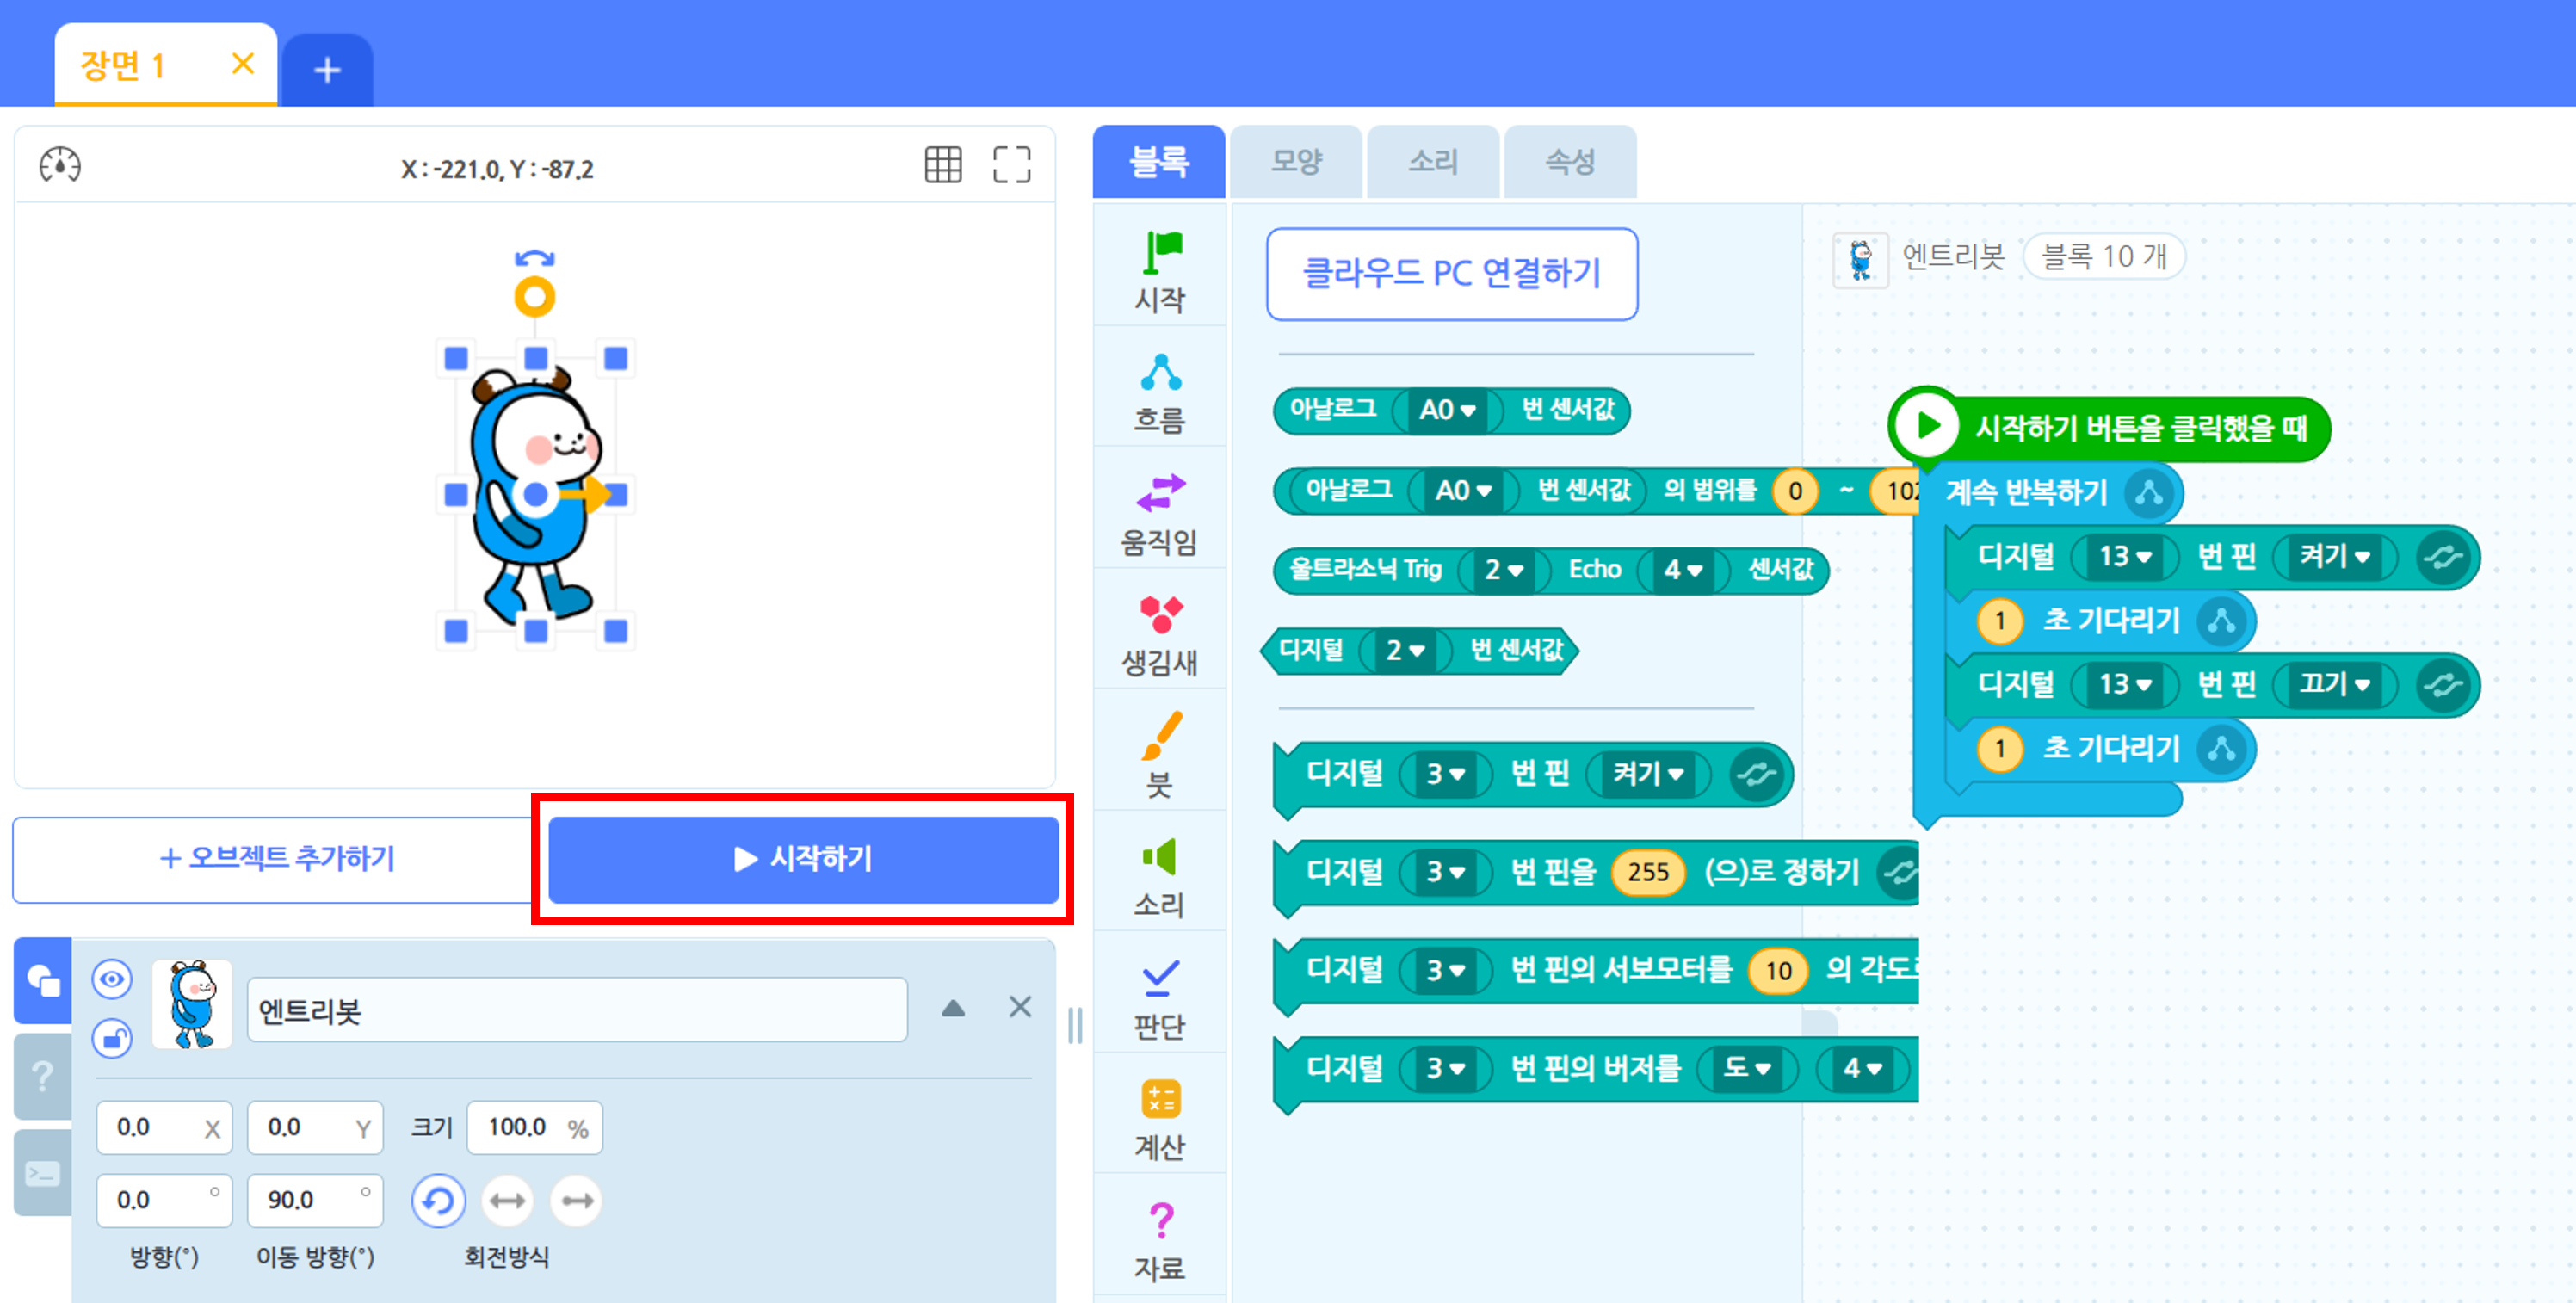
Task: Open the Trig pin 2 dropdown
Action: click(x=1503, y=570)
